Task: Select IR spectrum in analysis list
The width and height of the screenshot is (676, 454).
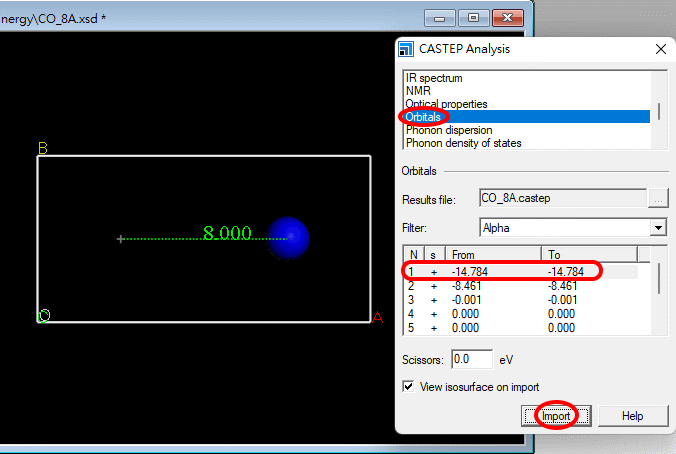Action: [x=434, y=78]
